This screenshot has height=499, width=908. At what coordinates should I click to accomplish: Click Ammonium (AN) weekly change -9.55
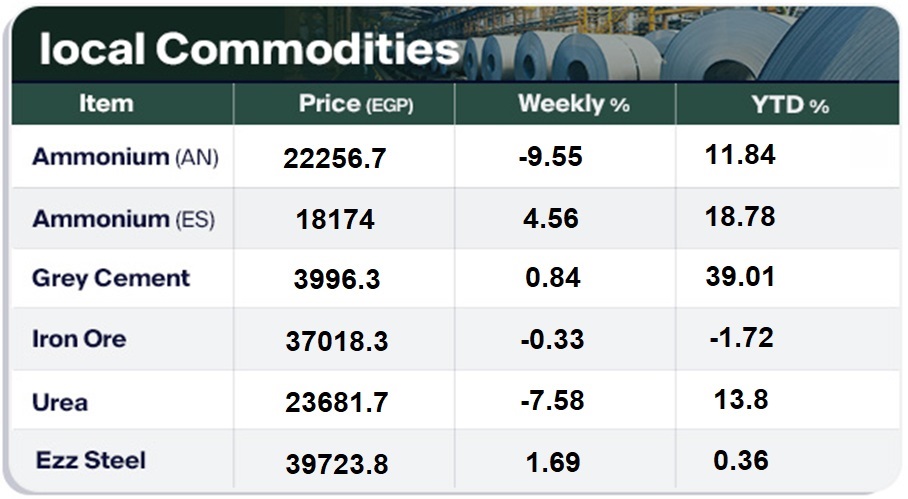552,158
